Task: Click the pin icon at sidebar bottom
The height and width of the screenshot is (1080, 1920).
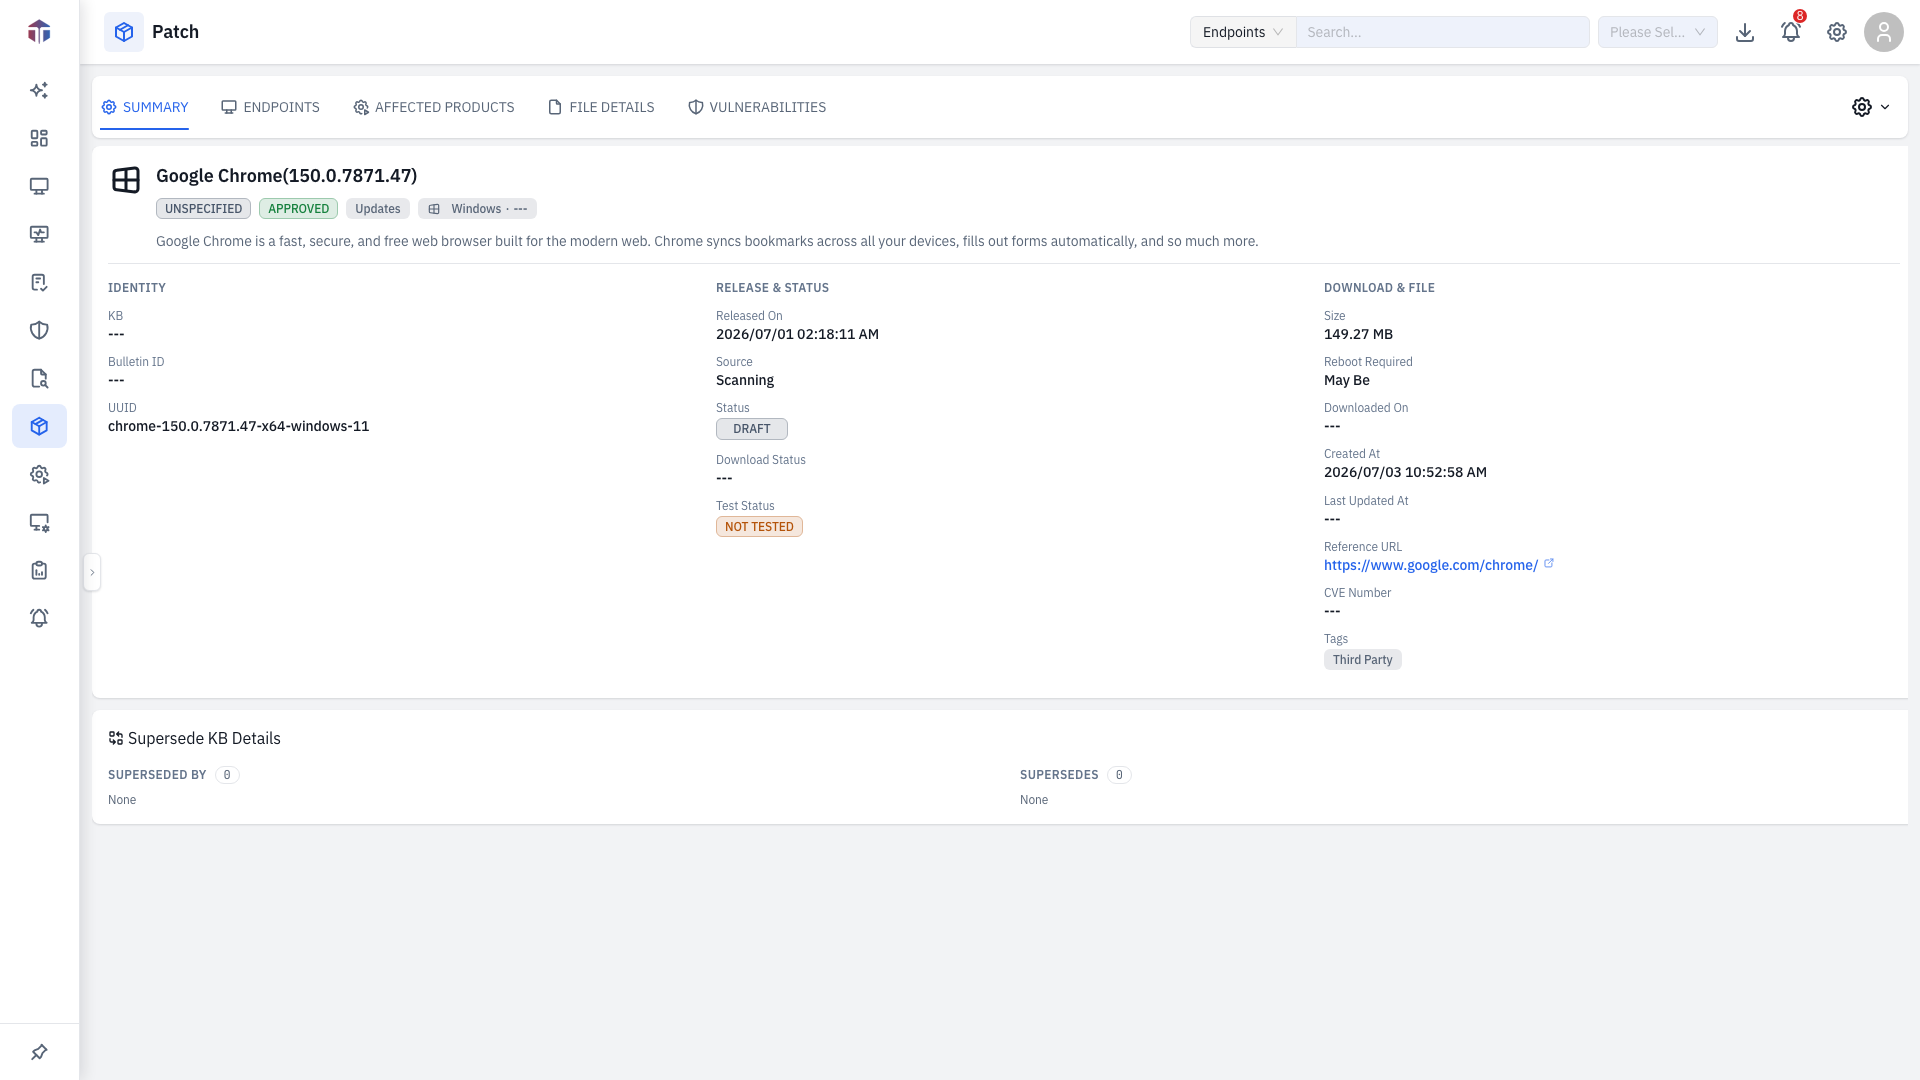Action: (x=39, y=1052)
